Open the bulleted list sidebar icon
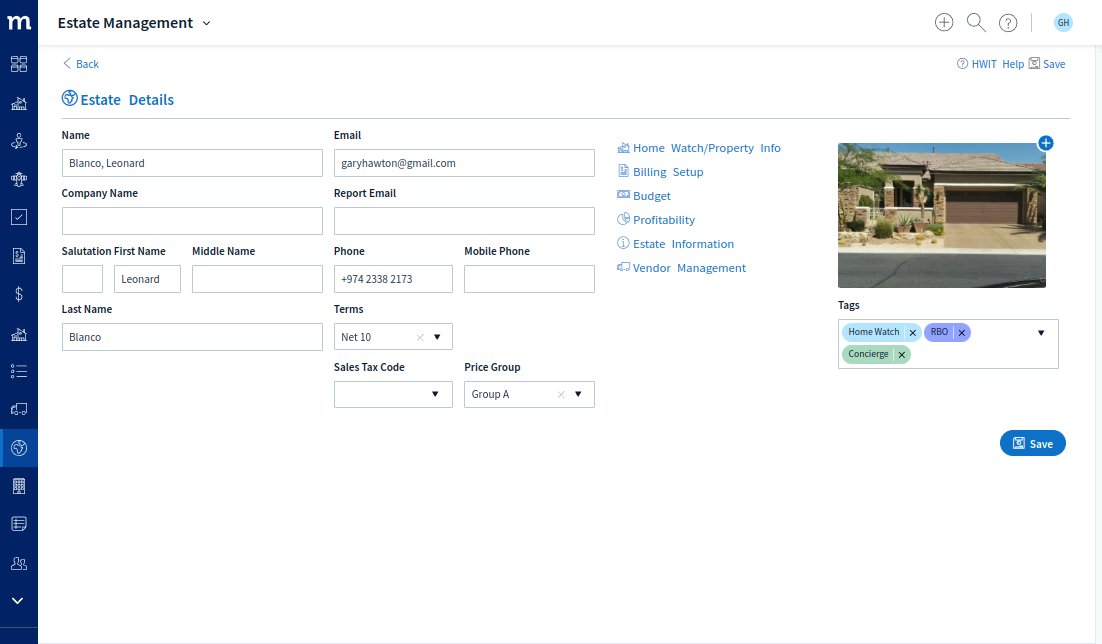The width and height of the screenshot is (1102, 644). tap(19, 371)
